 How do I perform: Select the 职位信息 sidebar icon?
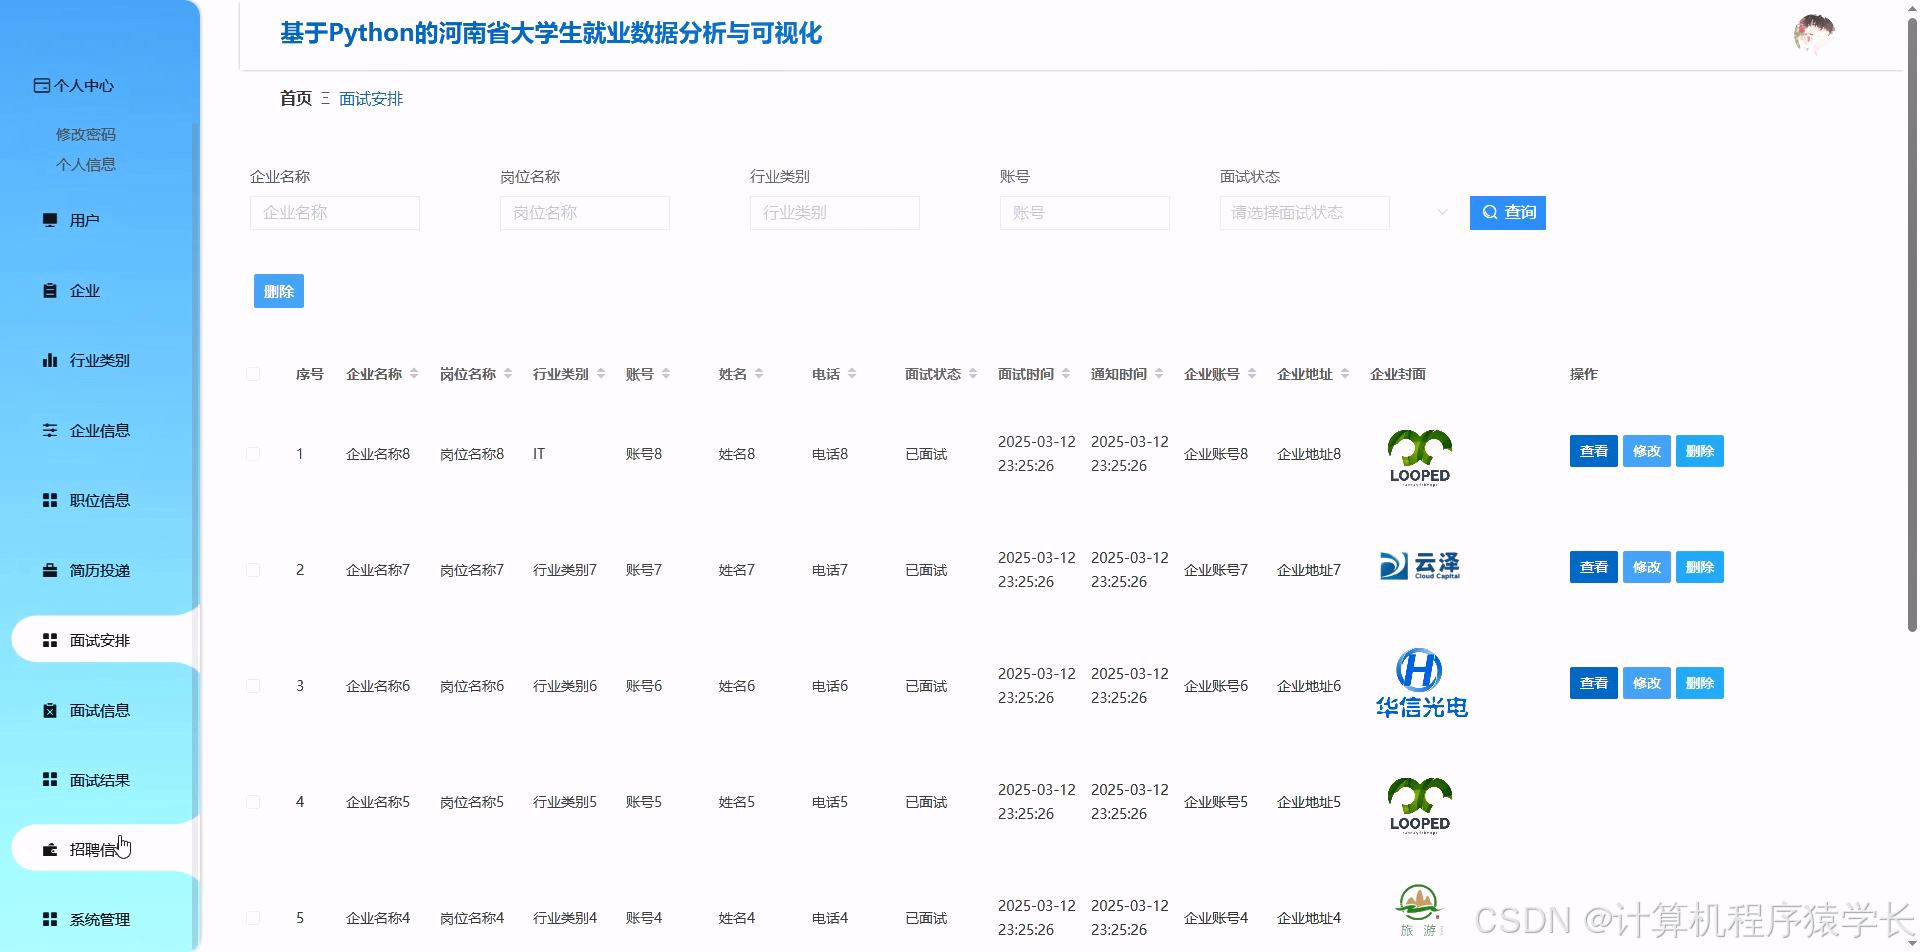coord(50,500)
